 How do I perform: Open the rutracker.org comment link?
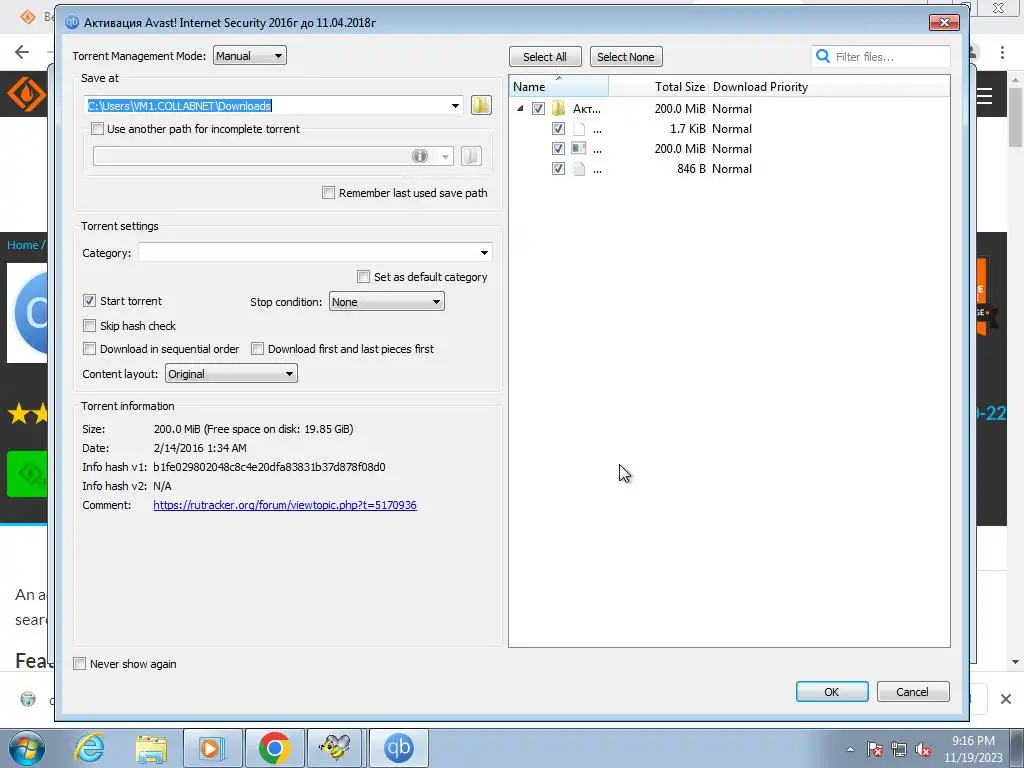[285, 505]
